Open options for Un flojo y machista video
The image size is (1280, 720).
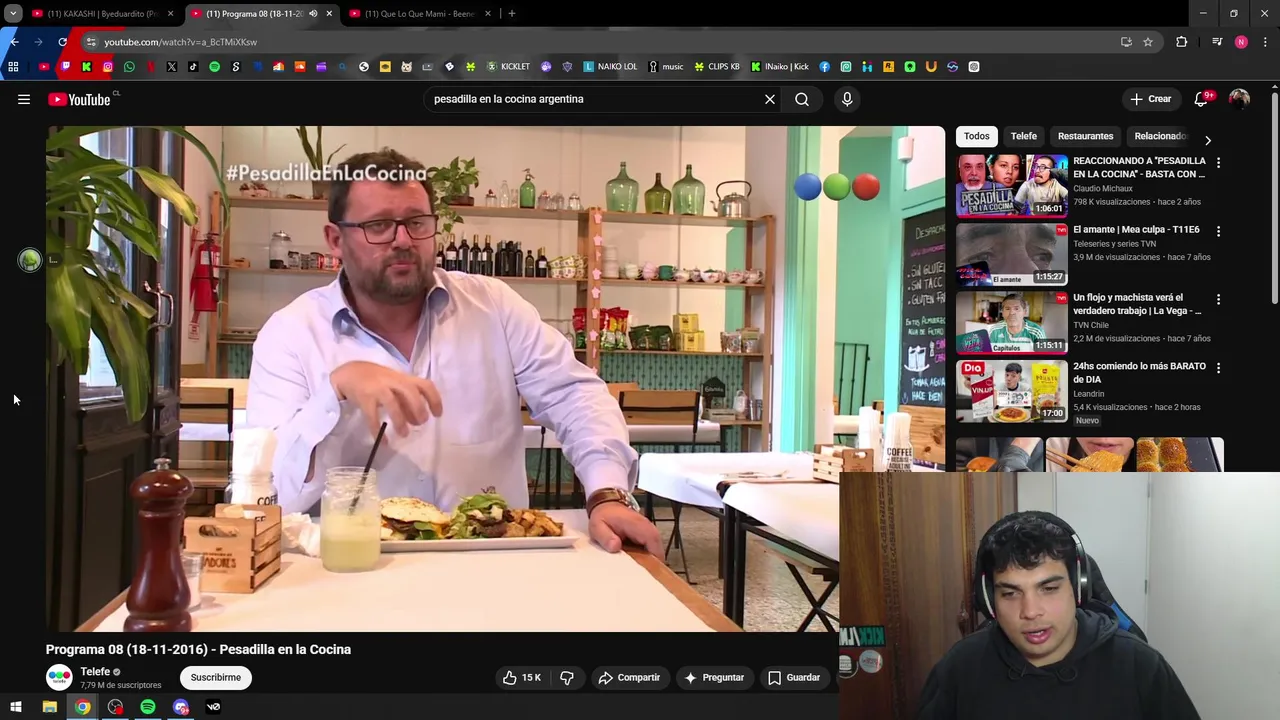click(x=1218, y=299)
